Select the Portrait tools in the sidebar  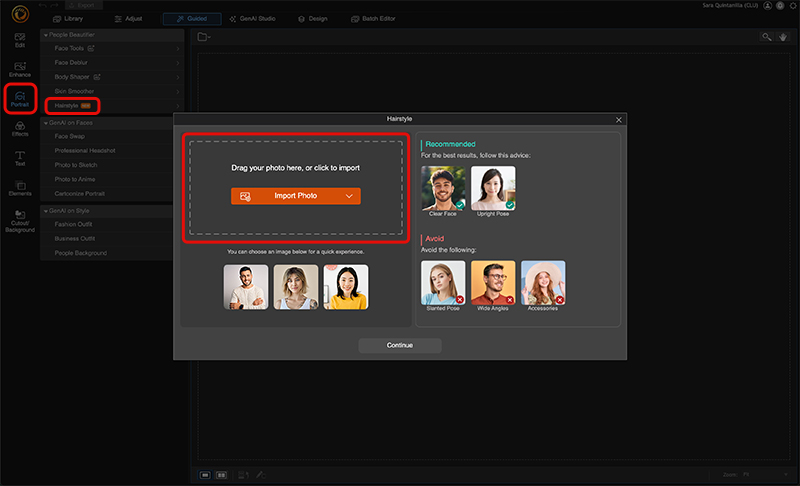[20, 99]
